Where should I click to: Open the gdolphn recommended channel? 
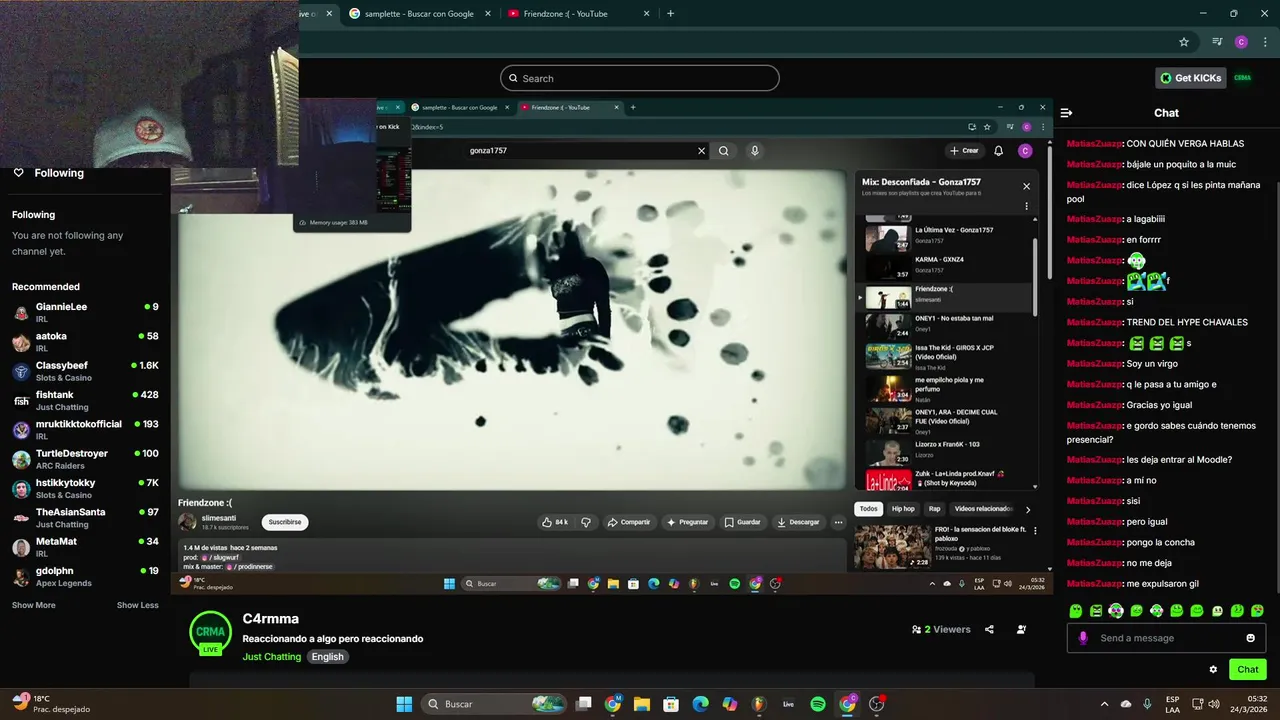[x=85, y=576]
